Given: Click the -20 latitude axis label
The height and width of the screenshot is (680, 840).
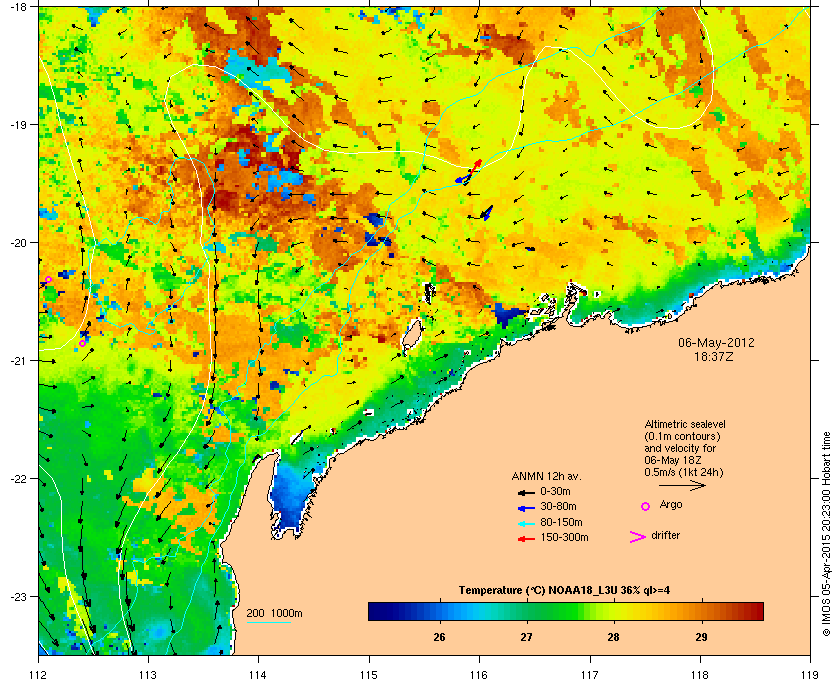Looking at the screenshot, I should pyautogui.click(x=18, y=243).
